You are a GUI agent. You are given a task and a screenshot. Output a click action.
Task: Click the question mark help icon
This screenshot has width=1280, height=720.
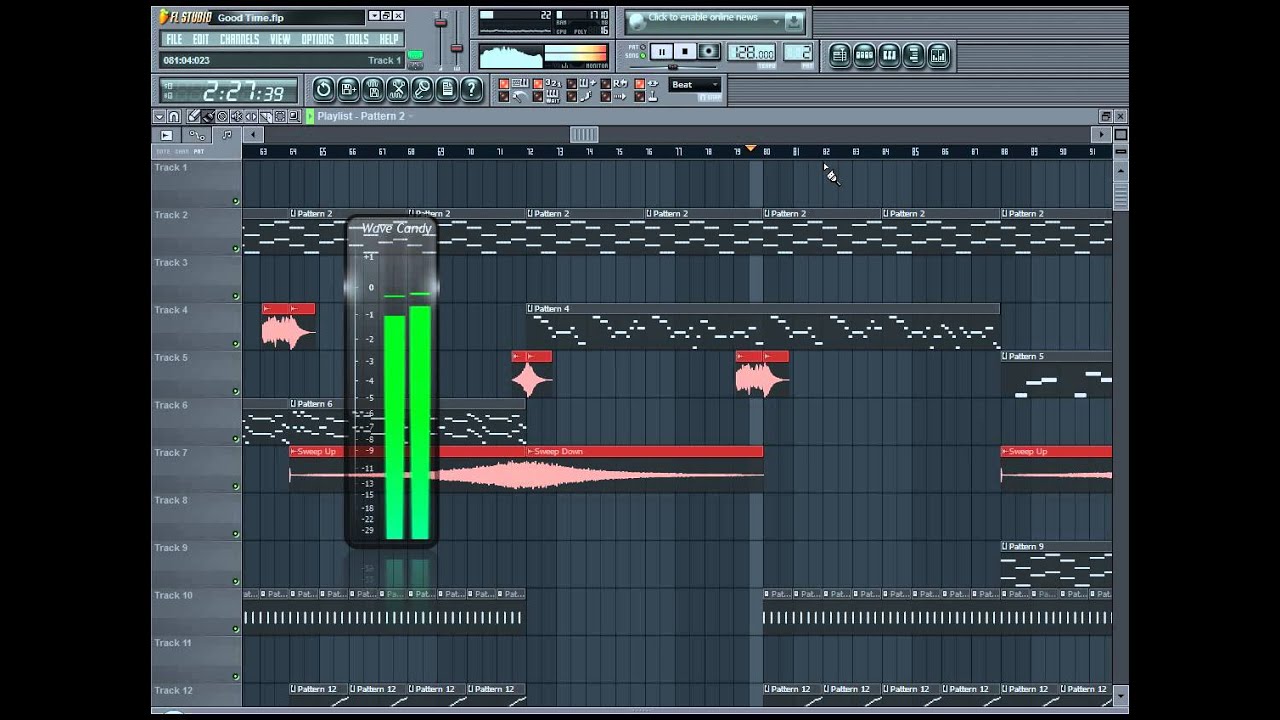tap(471, 89)
